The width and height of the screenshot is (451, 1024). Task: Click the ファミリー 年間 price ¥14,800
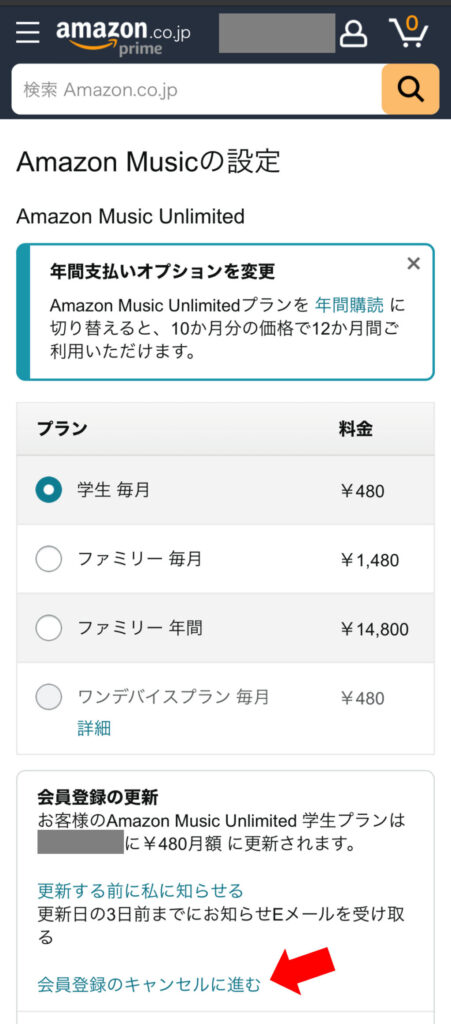pyautogui.click(x=375, y=630)
